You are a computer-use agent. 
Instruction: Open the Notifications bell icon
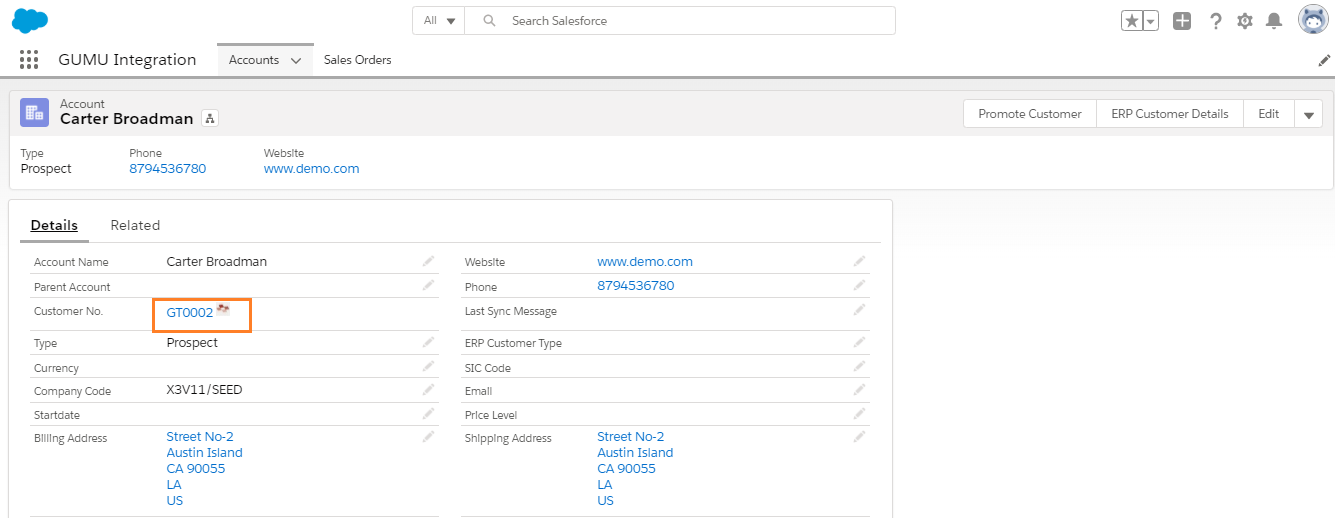tap(1274, 21)
